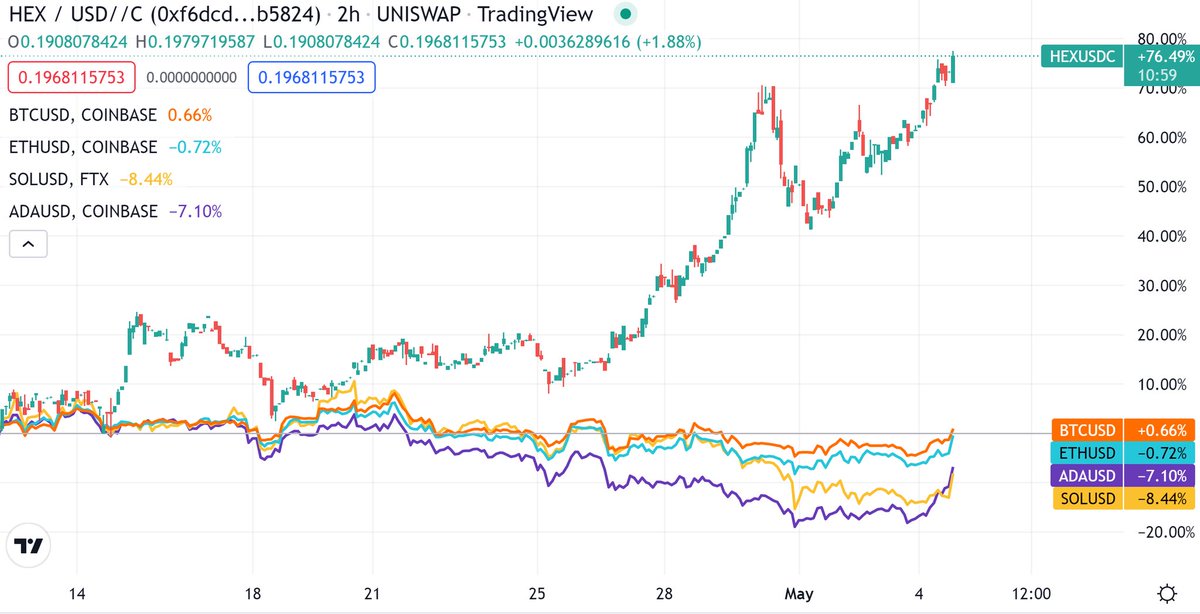Click the 12:00 label on time axis
The width and height of the screenshot is (1200, 614).
coord(1031,592)
